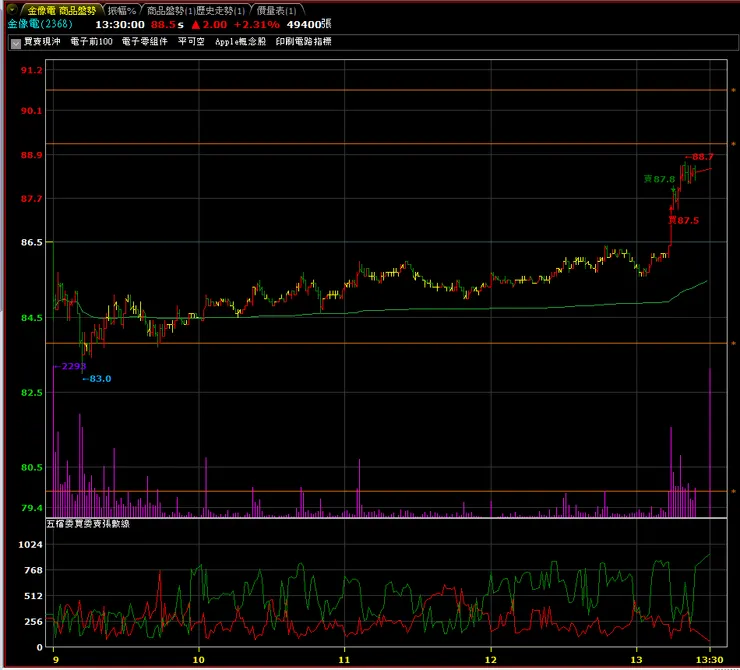Click the last price 88.5
The width and height of the screenshot is (740, 670).
coord(163,25)
